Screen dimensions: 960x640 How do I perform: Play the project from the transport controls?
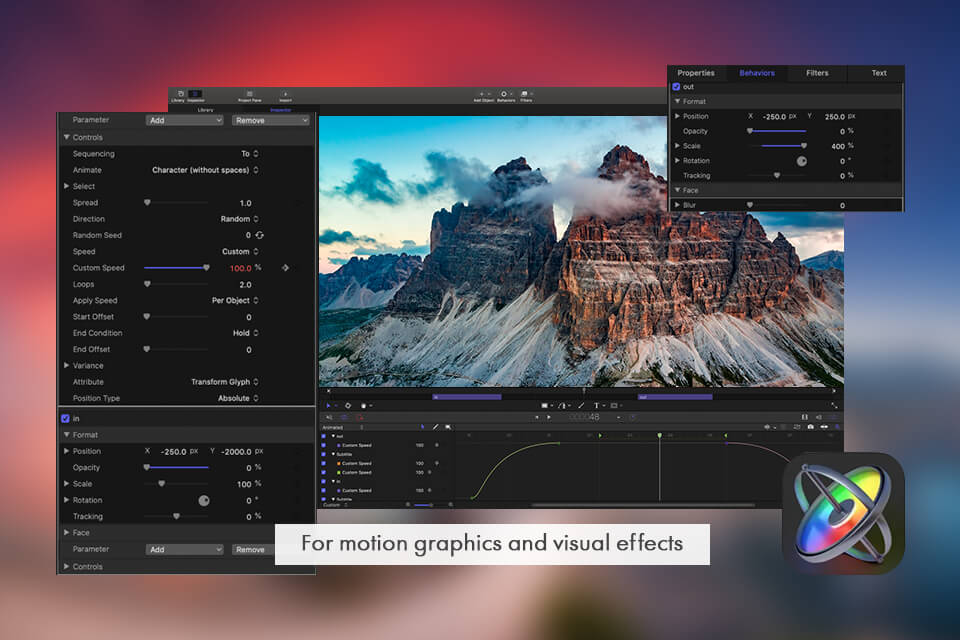click(549, 417)
